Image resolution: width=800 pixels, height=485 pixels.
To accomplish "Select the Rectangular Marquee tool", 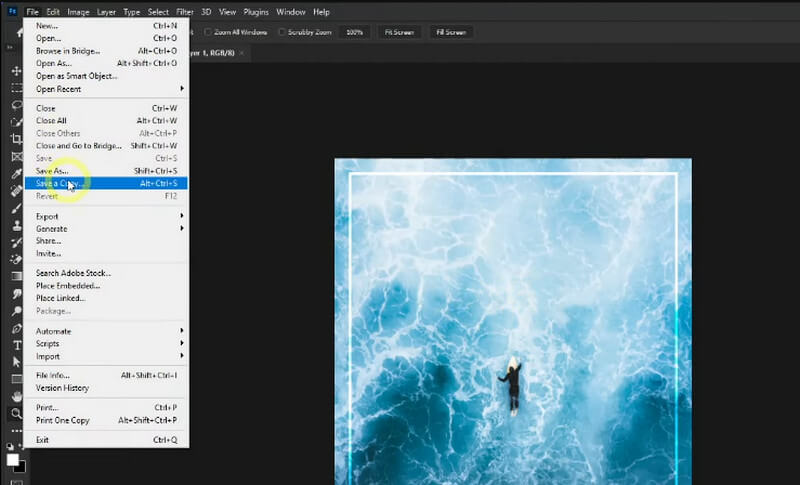I will tap(16, 88).
